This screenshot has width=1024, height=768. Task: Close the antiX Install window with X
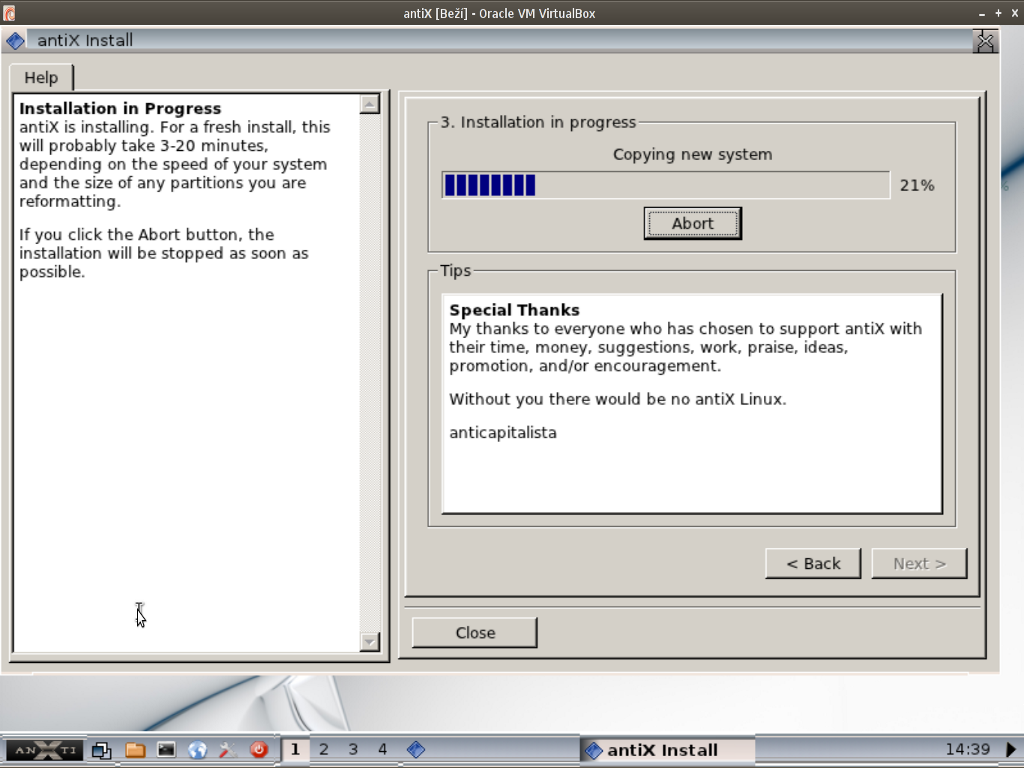(985, 41)
